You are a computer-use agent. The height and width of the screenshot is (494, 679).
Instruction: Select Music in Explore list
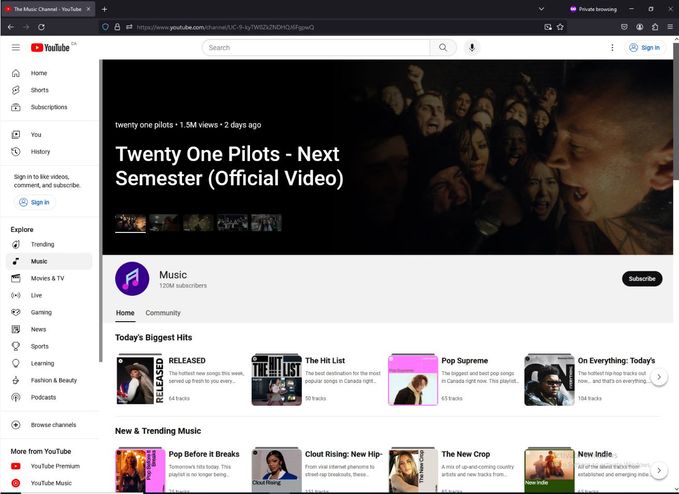48,261
